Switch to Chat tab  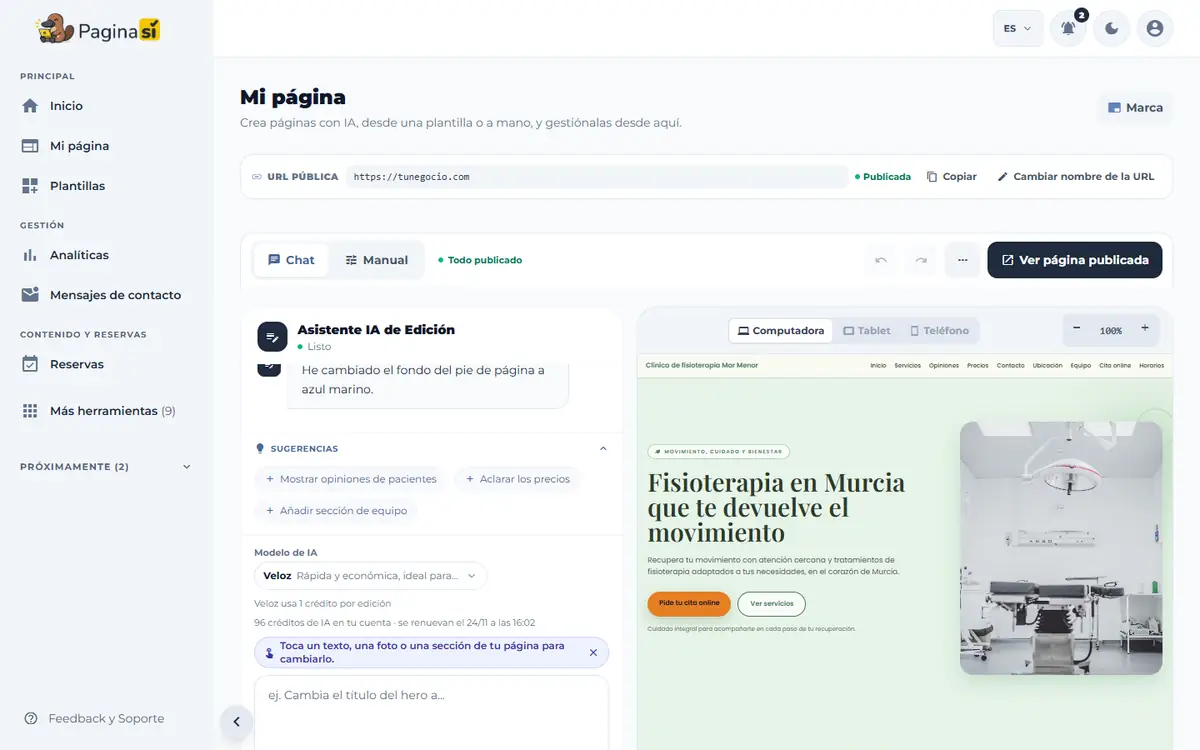click(290, 260)
